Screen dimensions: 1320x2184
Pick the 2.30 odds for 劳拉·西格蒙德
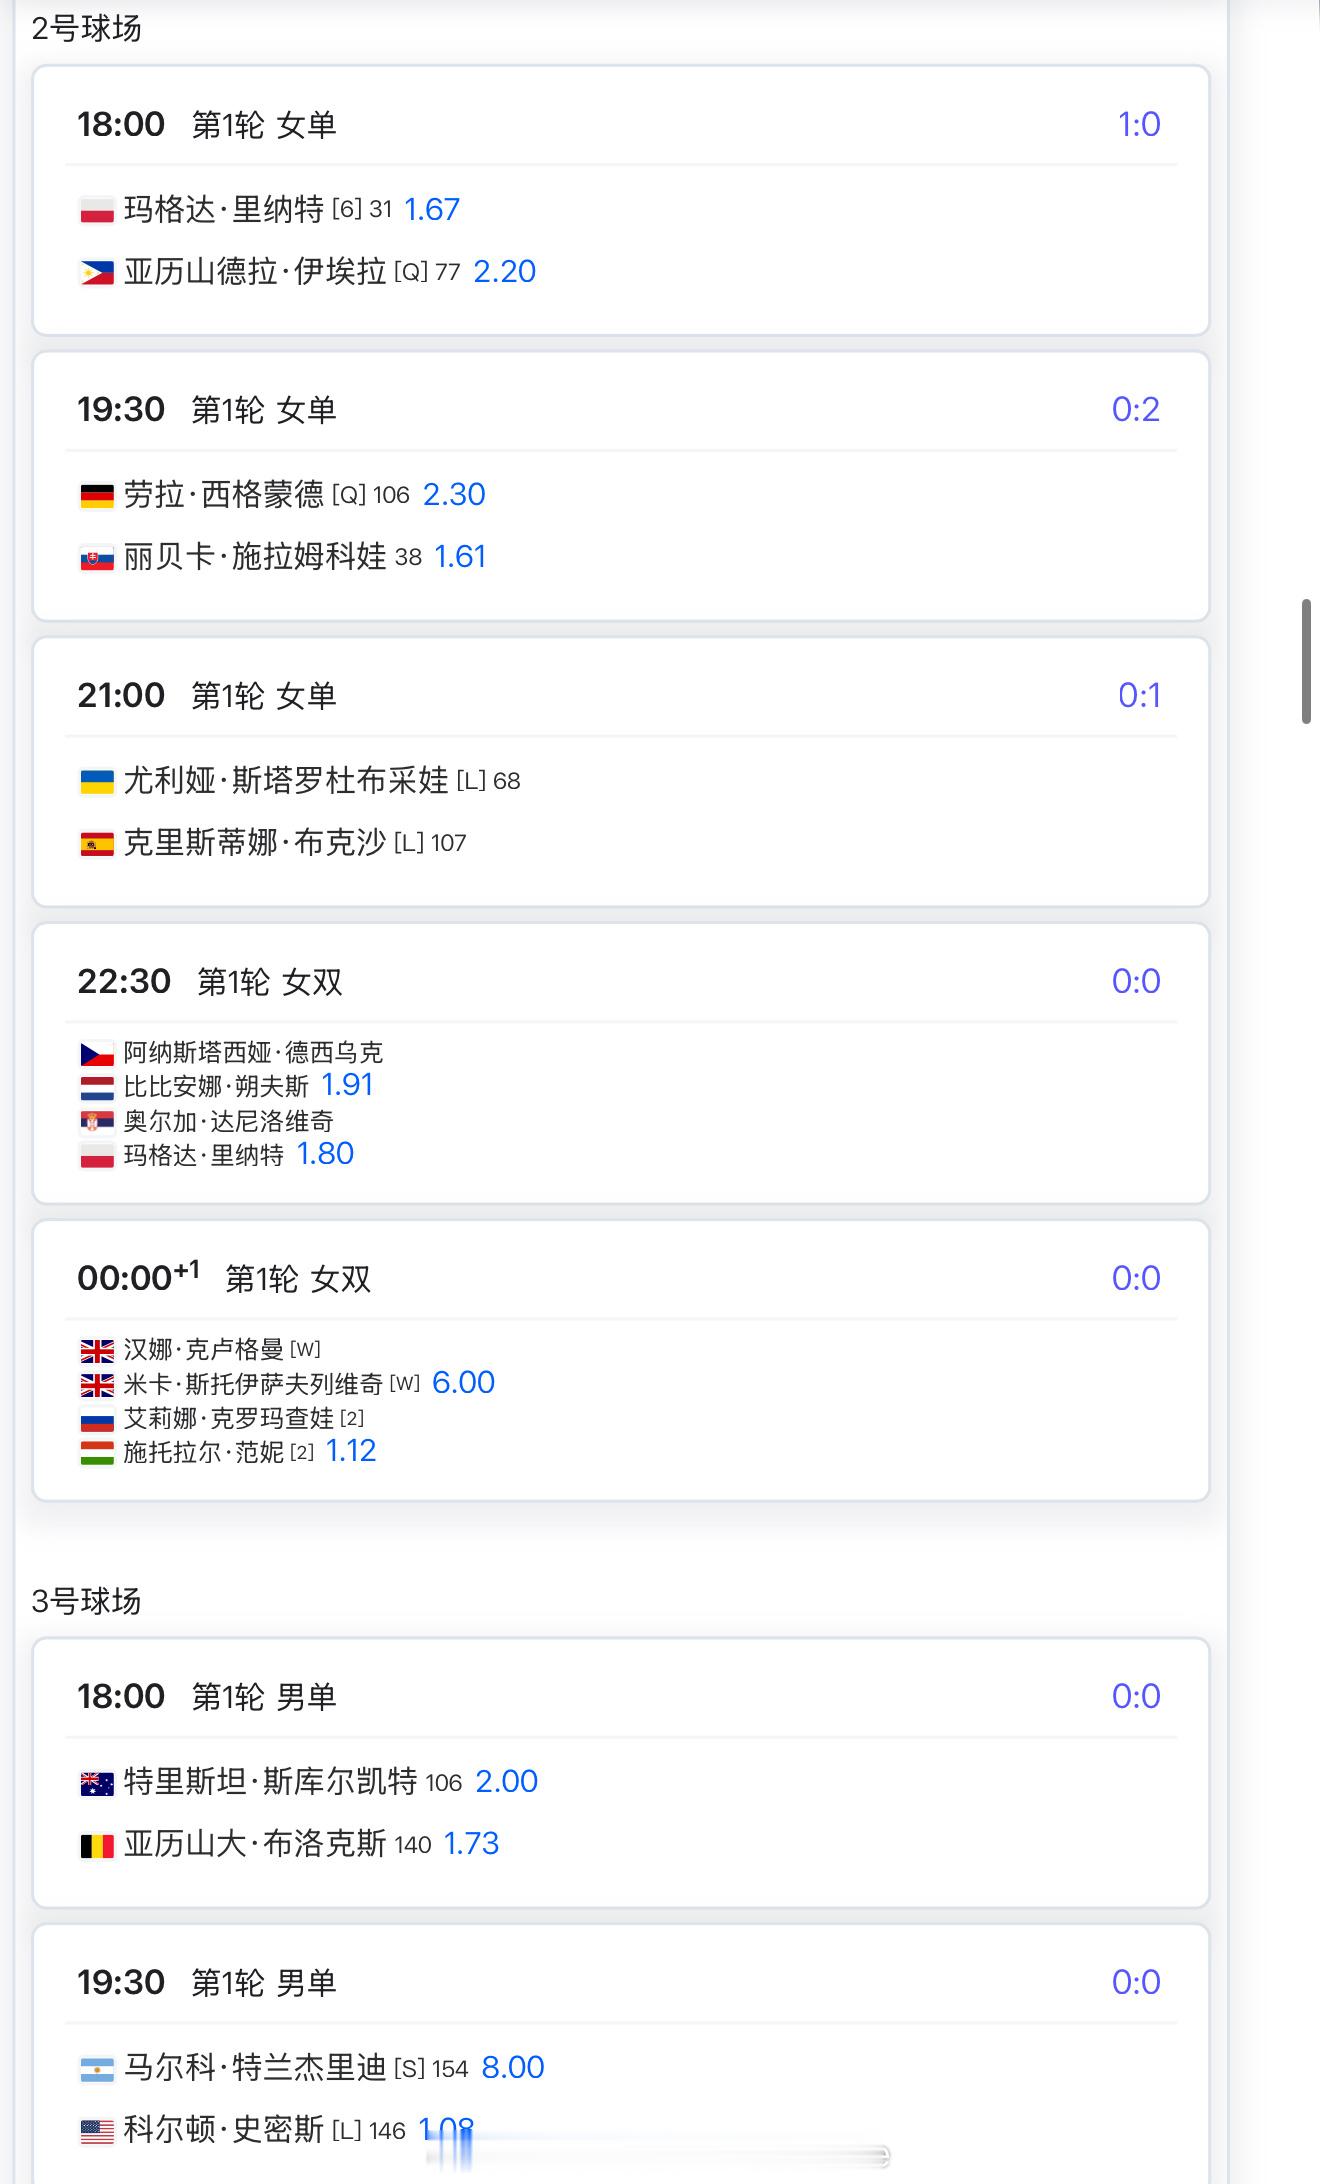(454, 495)
